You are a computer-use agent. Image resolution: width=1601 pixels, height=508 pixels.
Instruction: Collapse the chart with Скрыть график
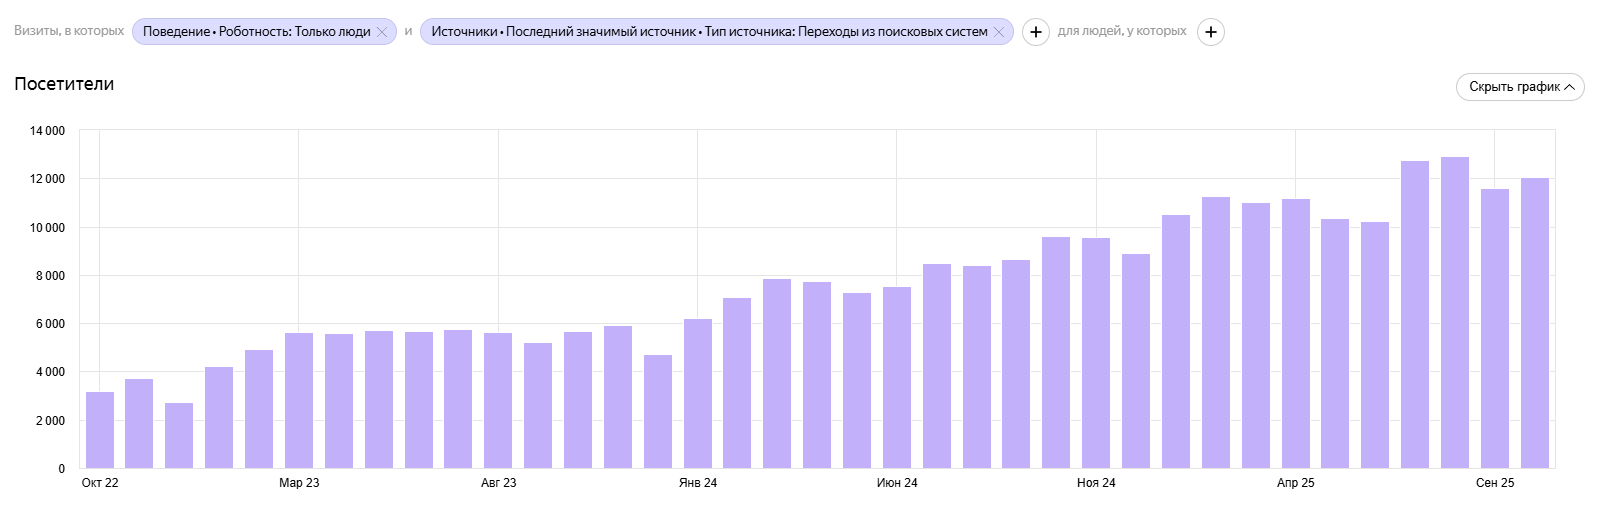1519,87
